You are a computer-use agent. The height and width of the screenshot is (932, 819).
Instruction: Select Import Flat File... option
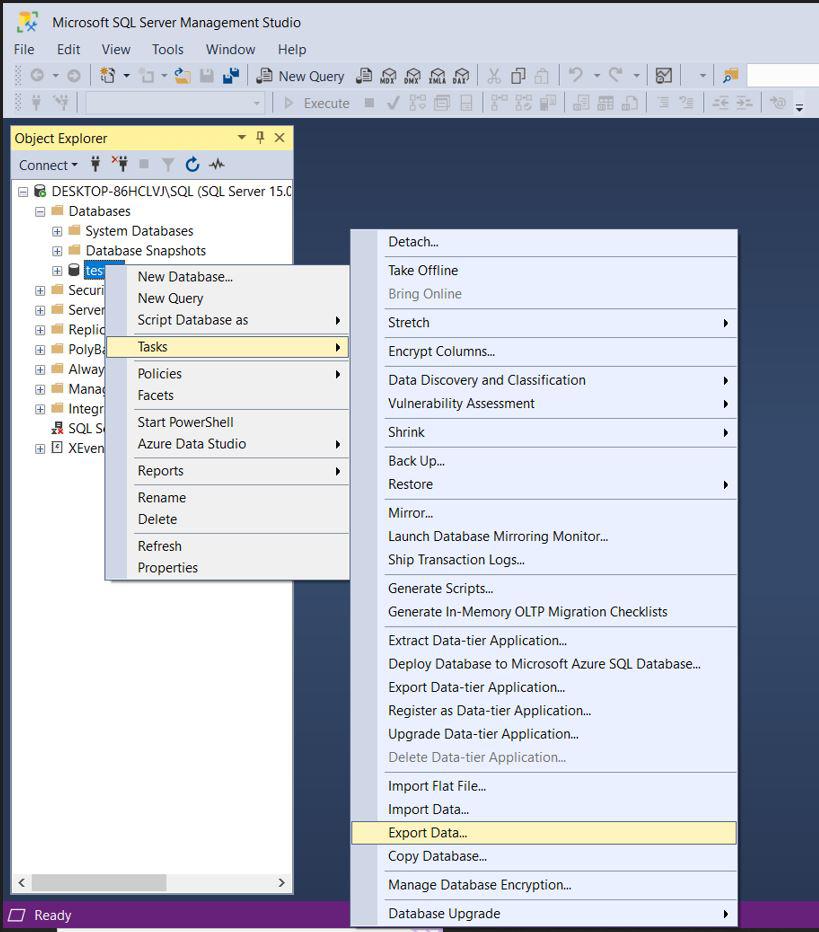click(x=544, y=786)
